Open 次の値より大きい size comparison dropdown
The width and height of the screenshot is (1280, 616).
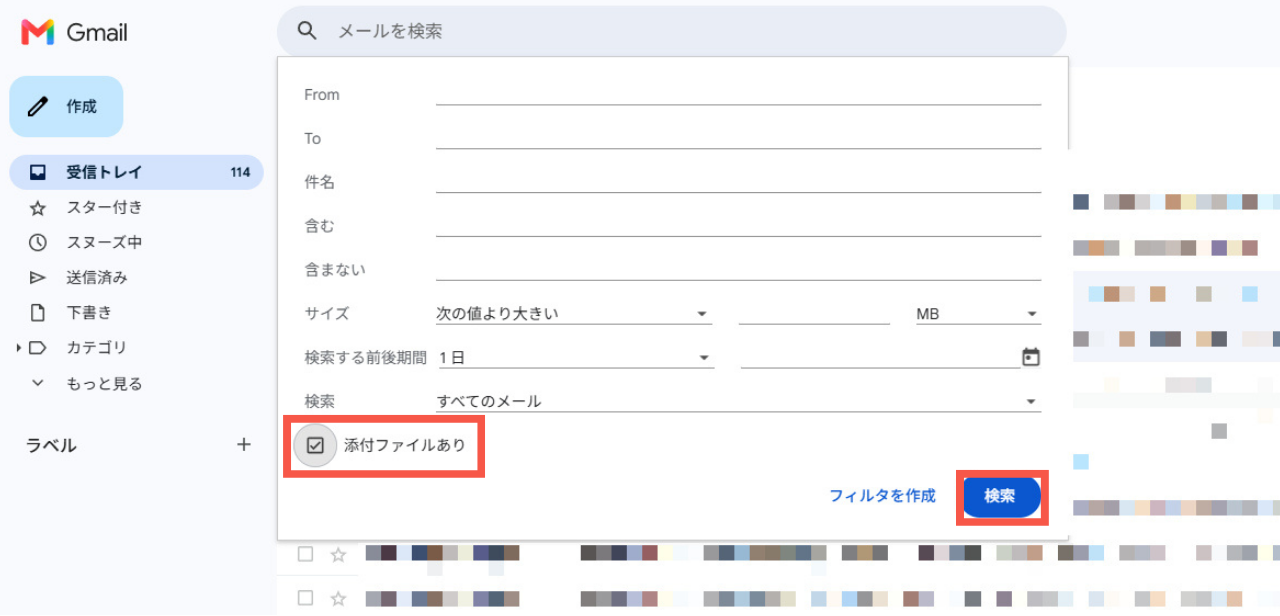[x=574, y=313]
